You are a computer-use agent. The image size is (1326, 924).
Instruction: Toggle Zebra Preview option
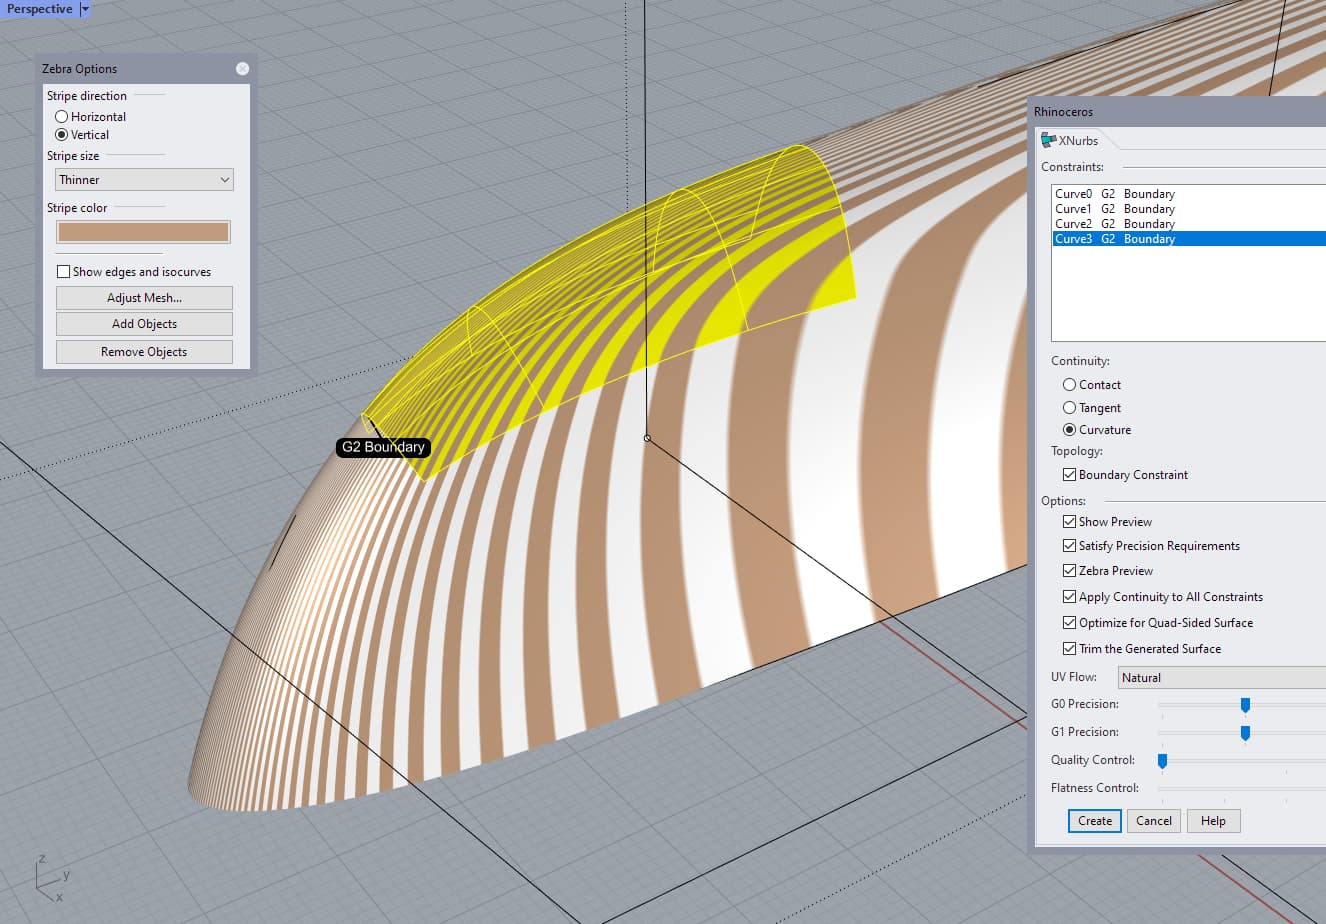(1070, 571)
